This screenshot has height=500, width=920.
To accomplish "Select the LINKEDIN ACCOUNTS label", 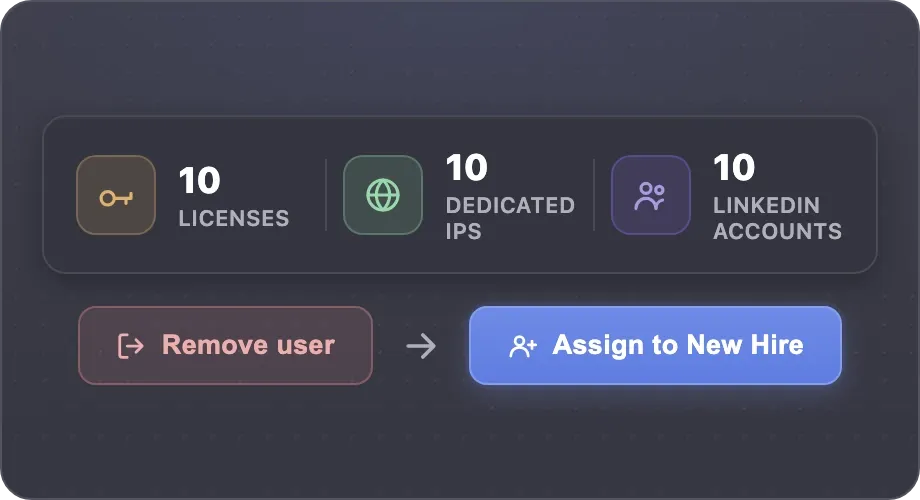I will (x=777, y=218).
